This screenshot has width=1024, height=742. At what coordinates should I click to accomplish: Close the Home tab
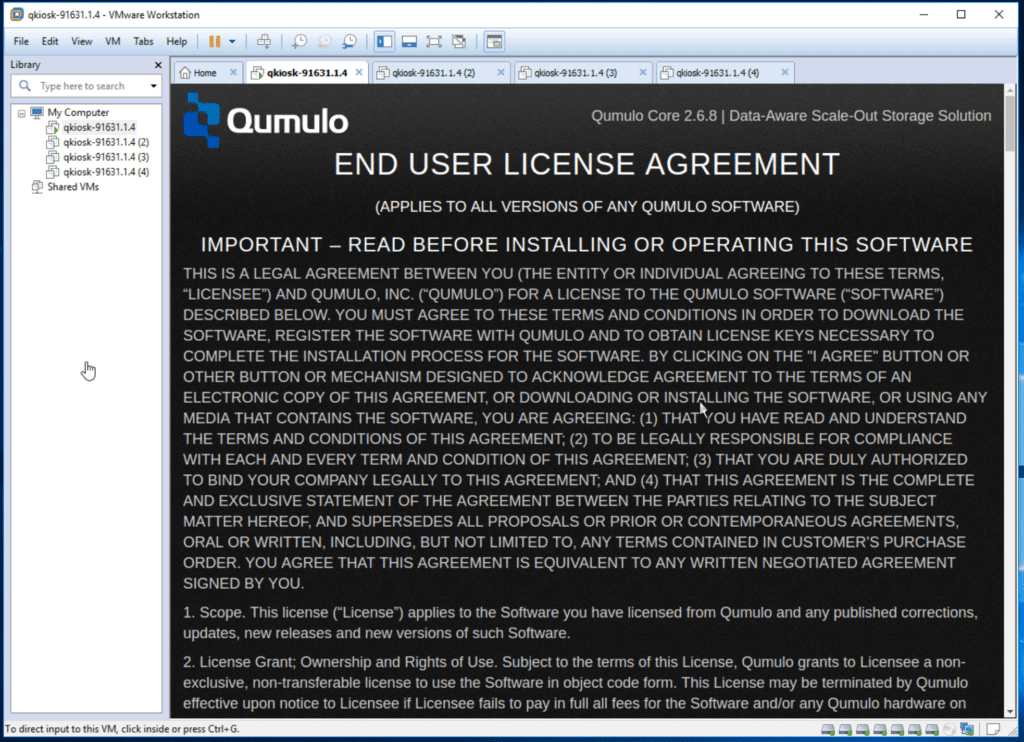click(233, 73)
